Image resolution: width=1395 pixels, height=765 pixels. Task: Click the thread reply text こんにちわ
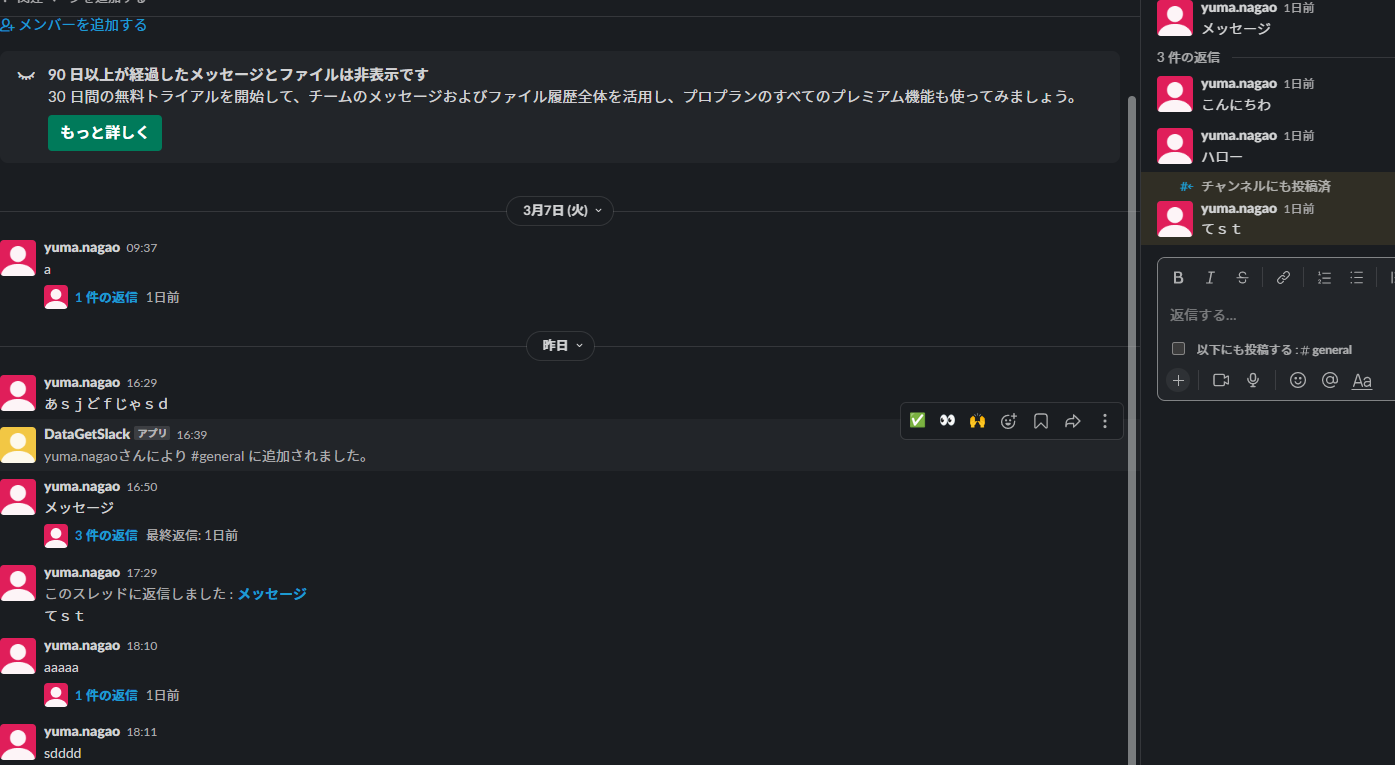tap(1236, 105)
